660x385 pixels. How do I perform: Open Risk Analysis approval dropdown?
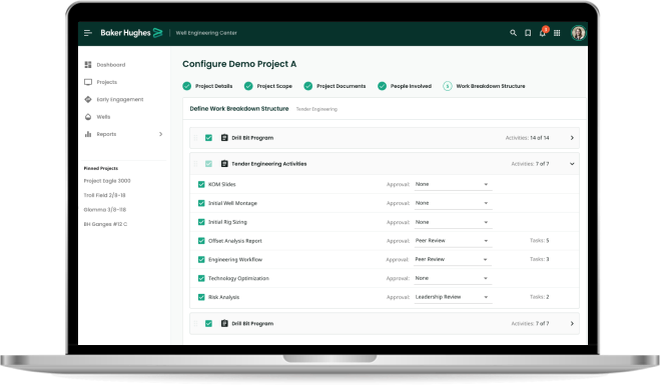click(x=453, y=297)
